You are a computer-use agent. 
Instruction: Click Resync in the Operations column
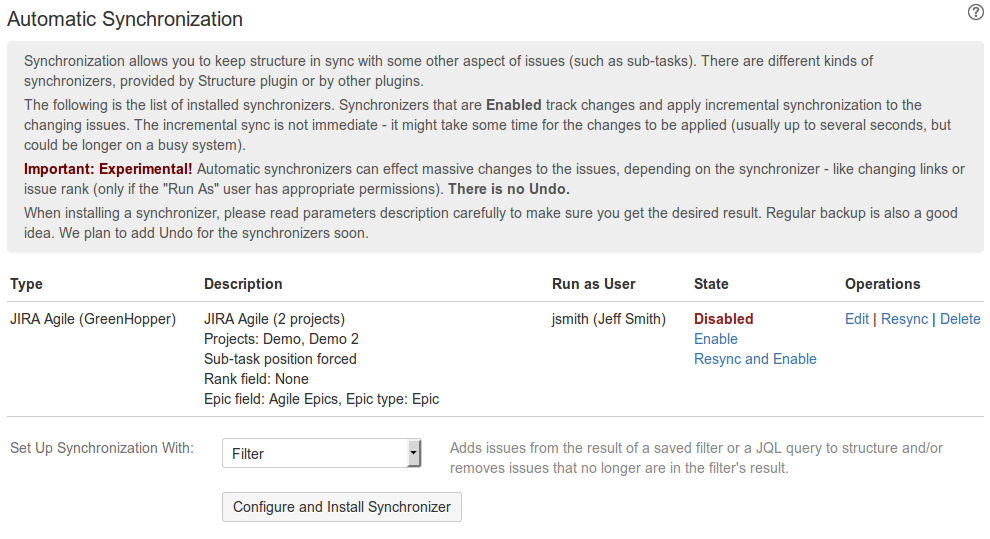click(x=904, y=319)
